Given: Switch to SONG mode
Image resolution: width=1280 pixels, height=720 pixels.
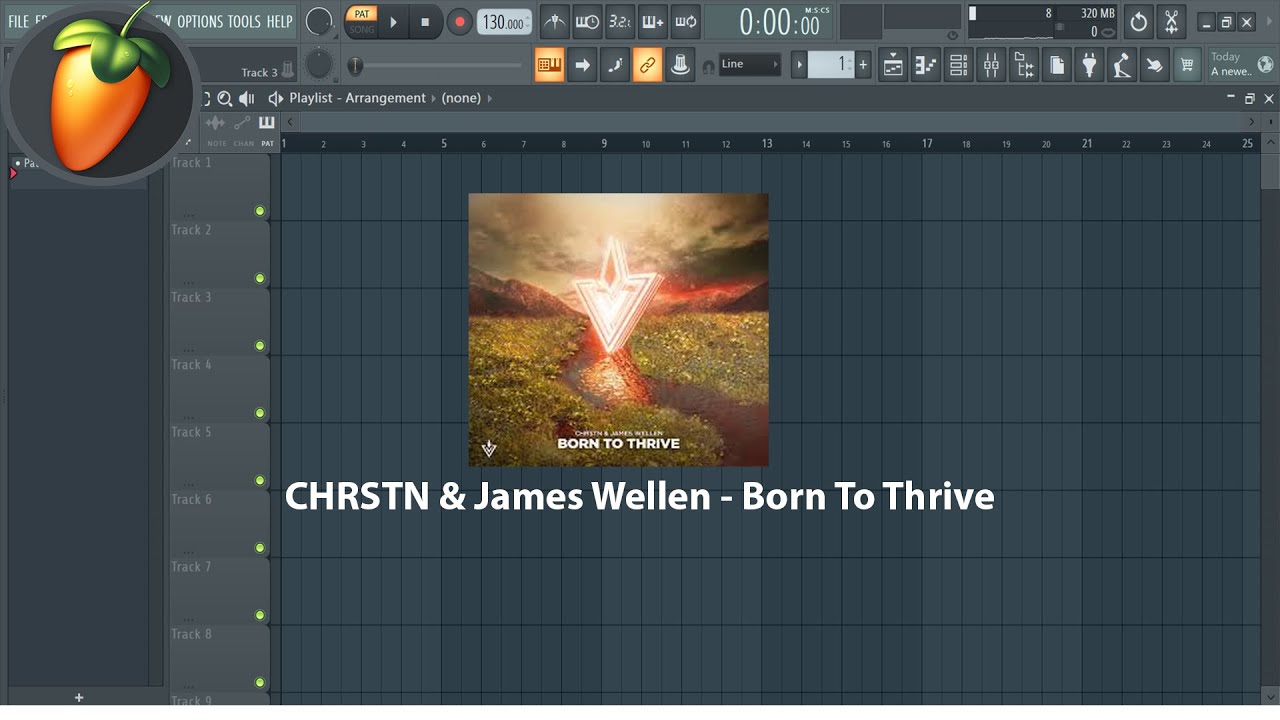Looking at the screenshot, I should [362, 29].
